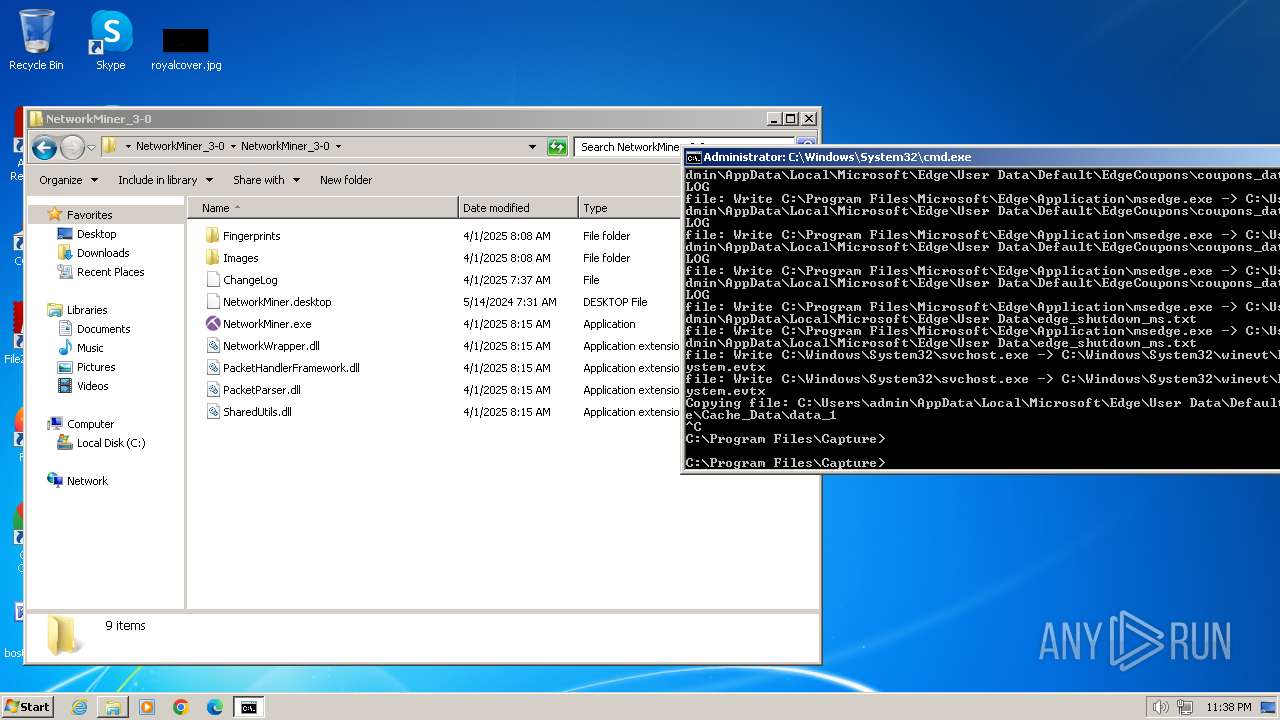Screen dimensions: 1280x720
Task: Select Desktop under Favorites
Action: click(x=96, y=234)
